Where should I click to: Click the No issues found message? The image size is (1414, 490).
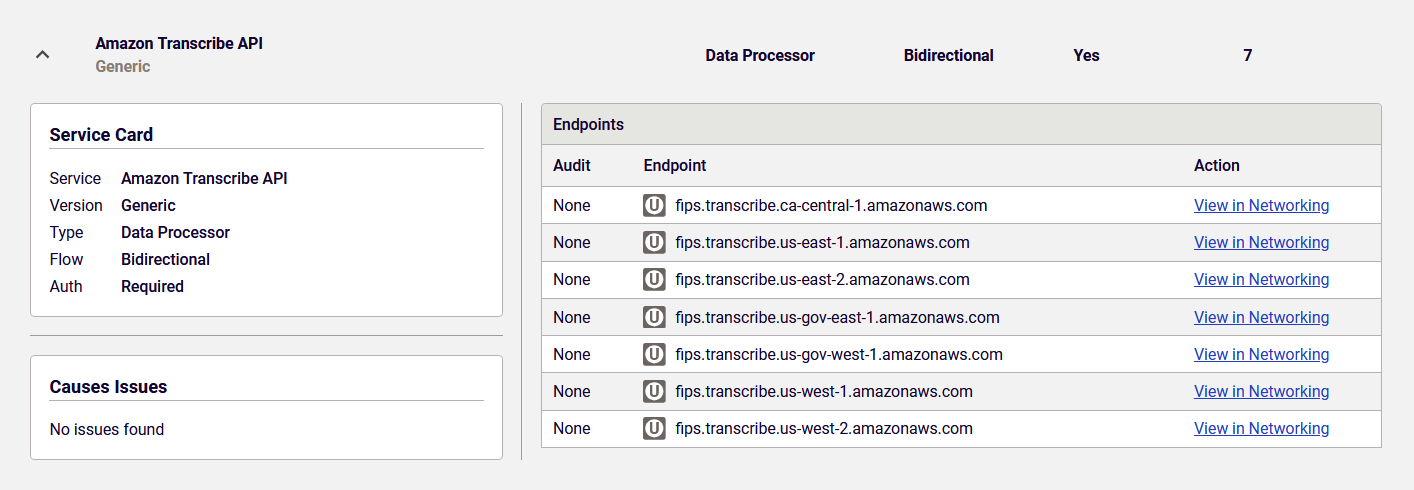point(107,430)
